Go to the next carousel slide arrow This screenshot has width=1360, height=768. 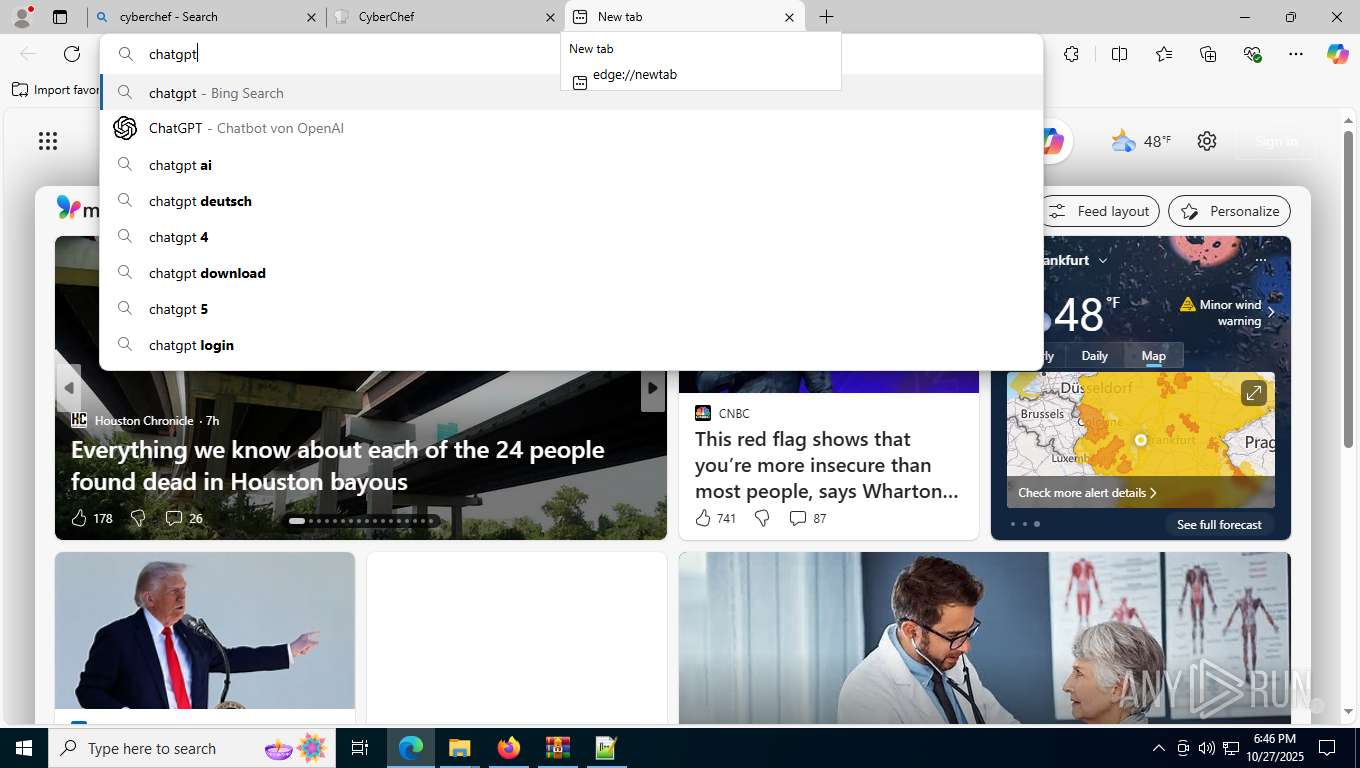653,387
